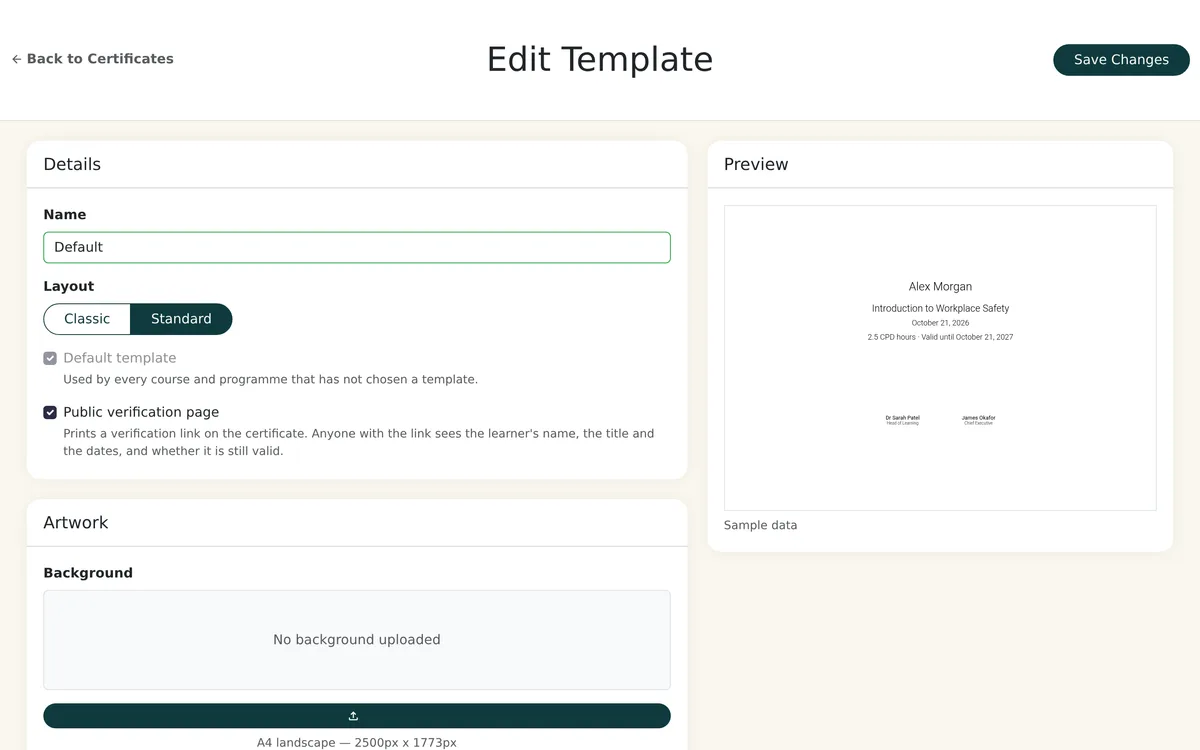Click the Save Changes button
Screen dimensions: 1200x750
tap(1121, 60)
